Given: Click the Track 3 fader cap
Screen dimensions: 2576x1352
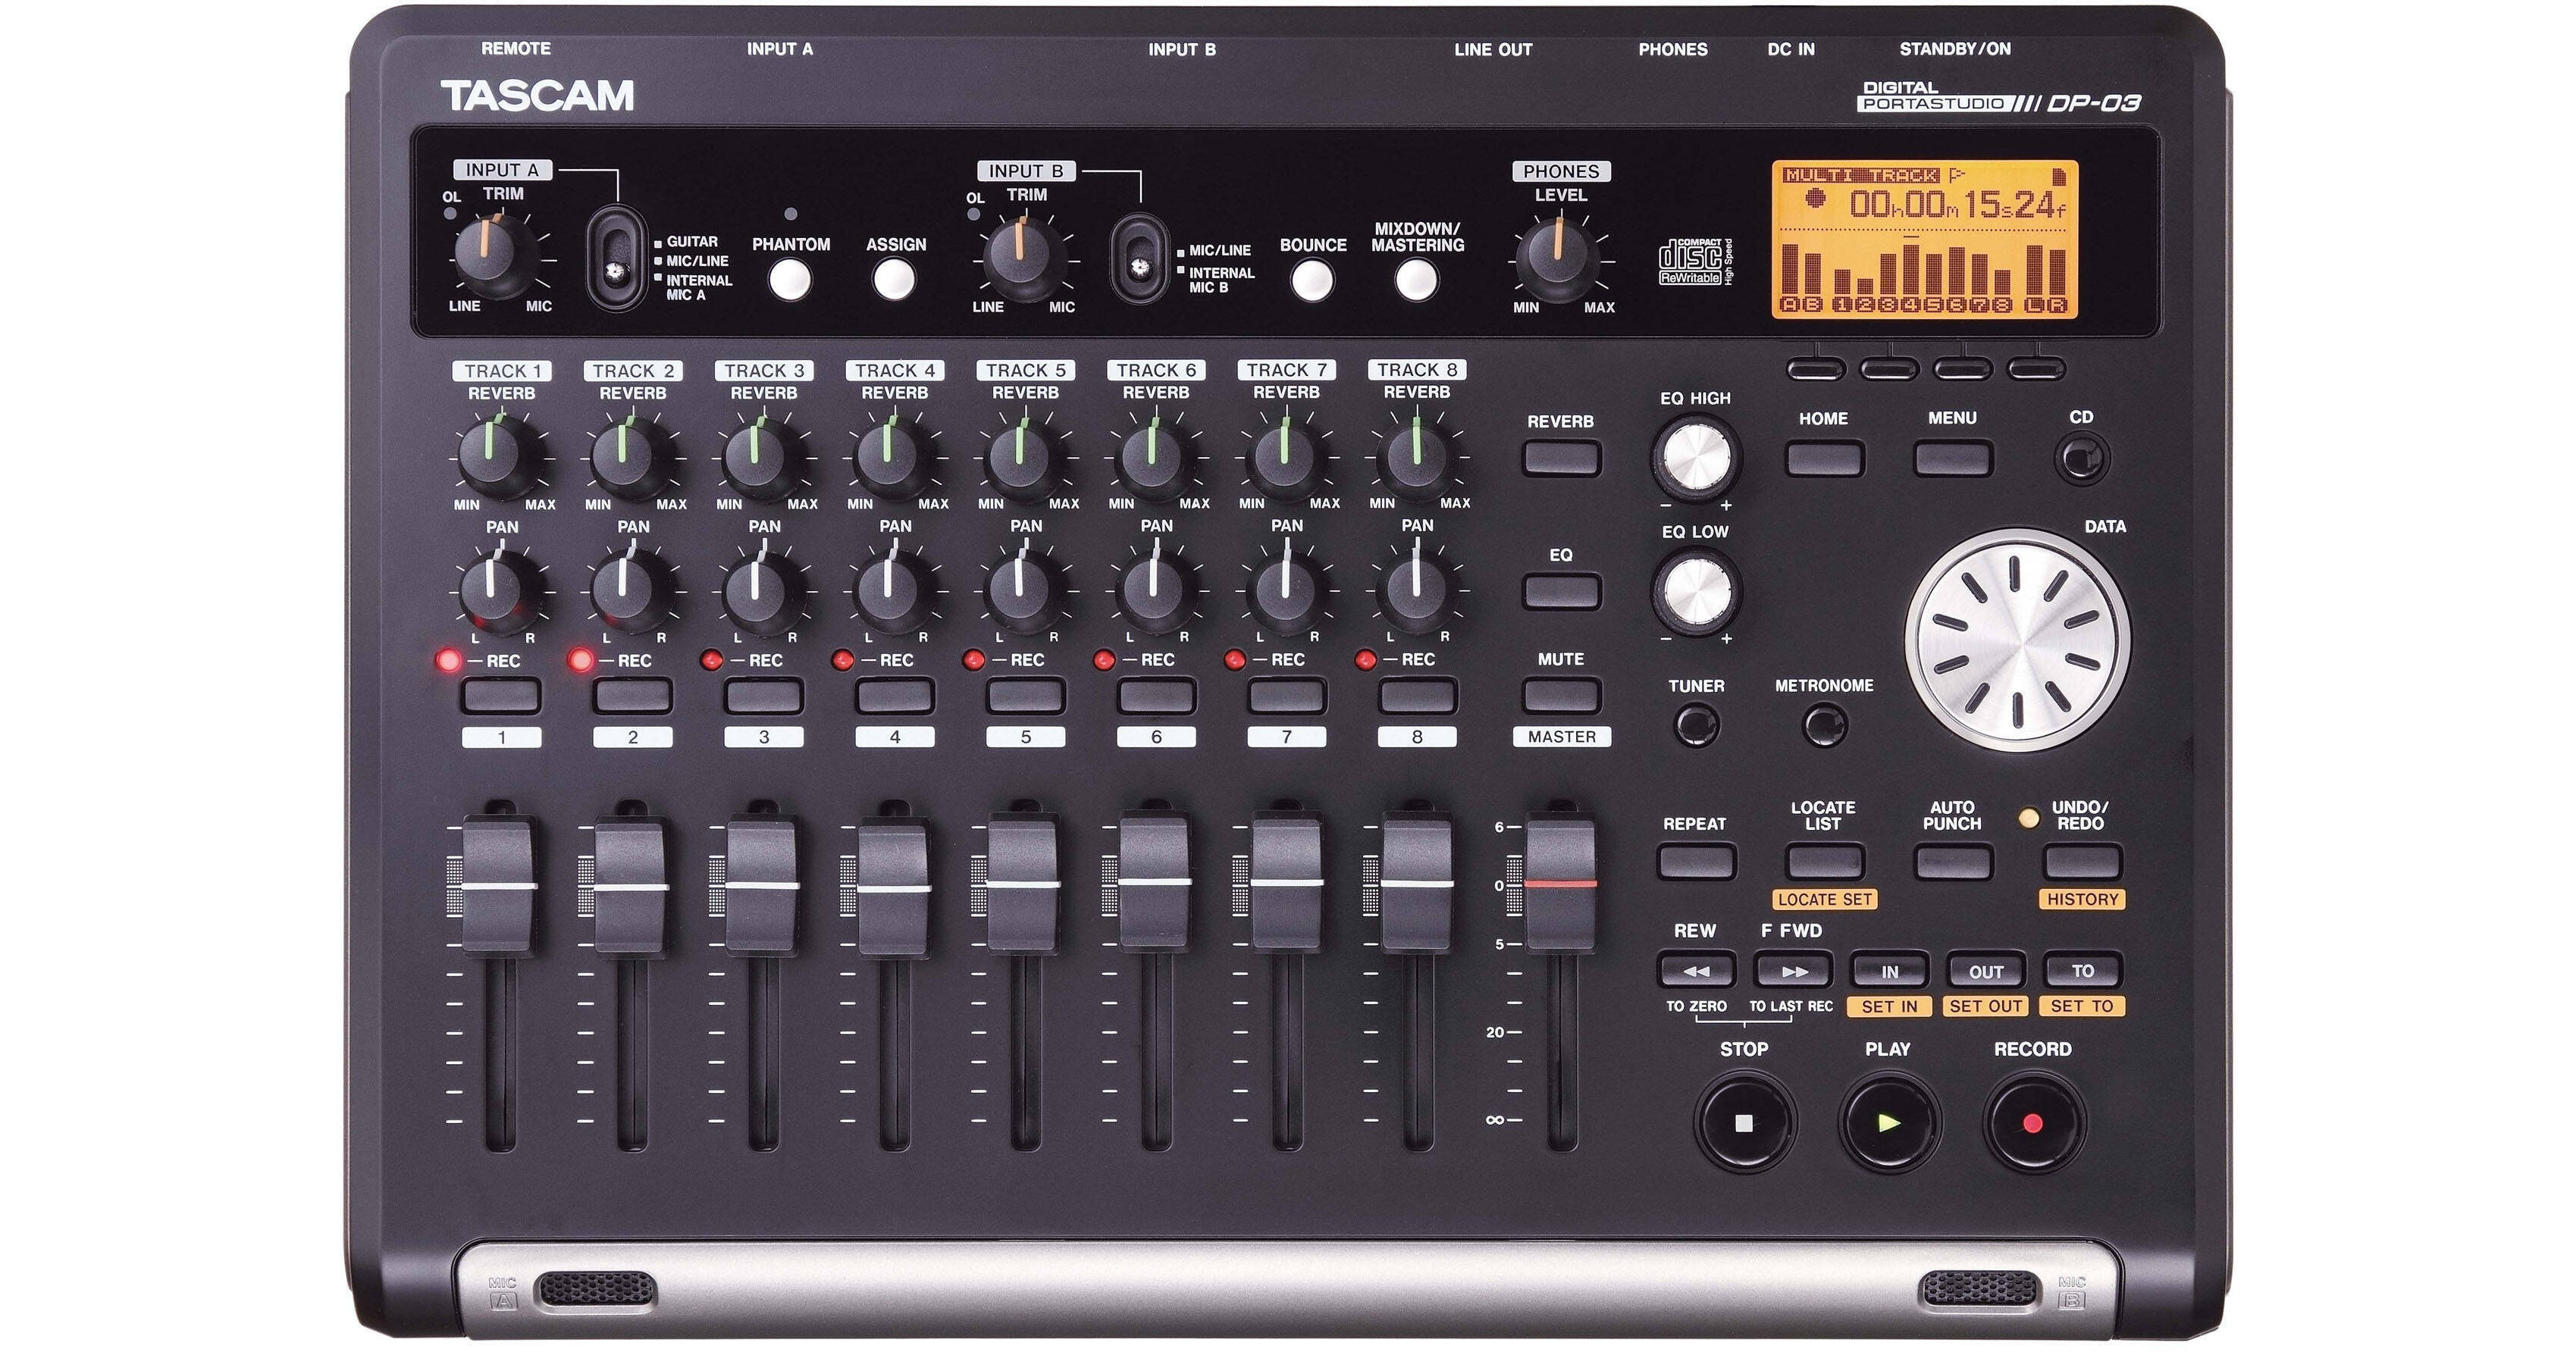Looking at the screenshot, I should pyautogui.click(x=762, y=885).
